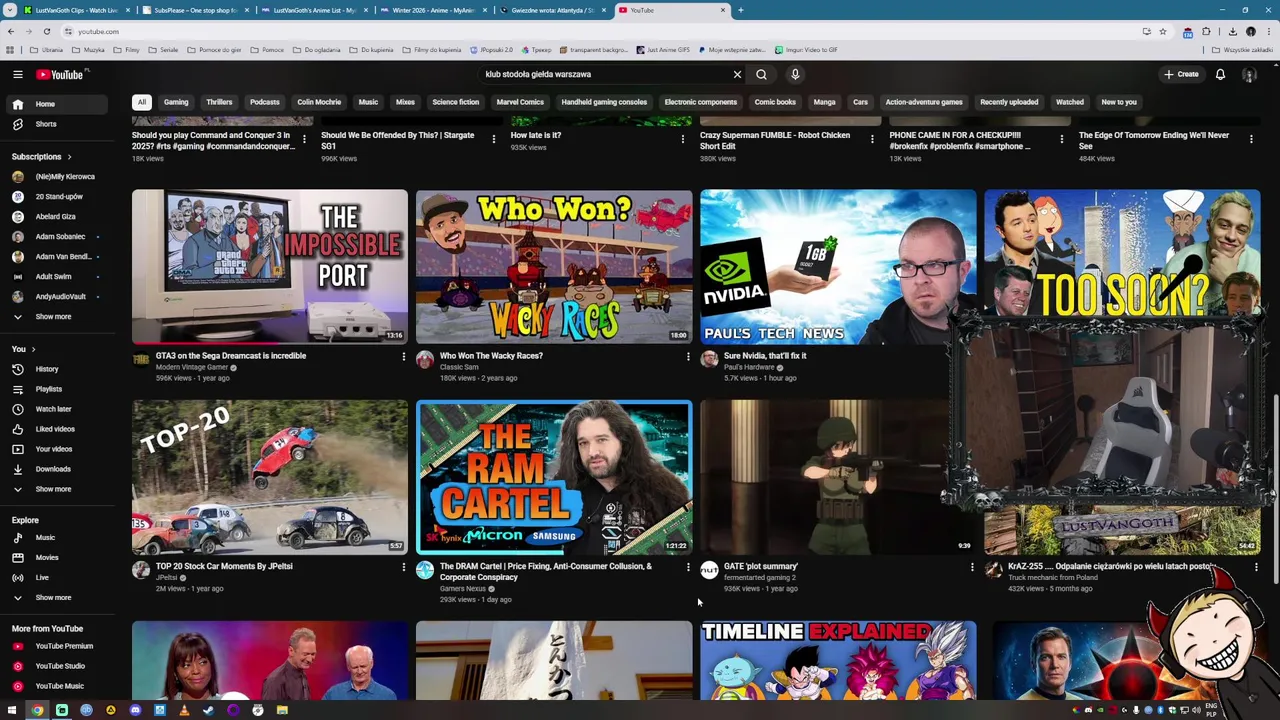Image resolution: width=1280 pixels, height=720 pixels.
Task: Select the Podcasts filter chip
Action: coord(265,102)
